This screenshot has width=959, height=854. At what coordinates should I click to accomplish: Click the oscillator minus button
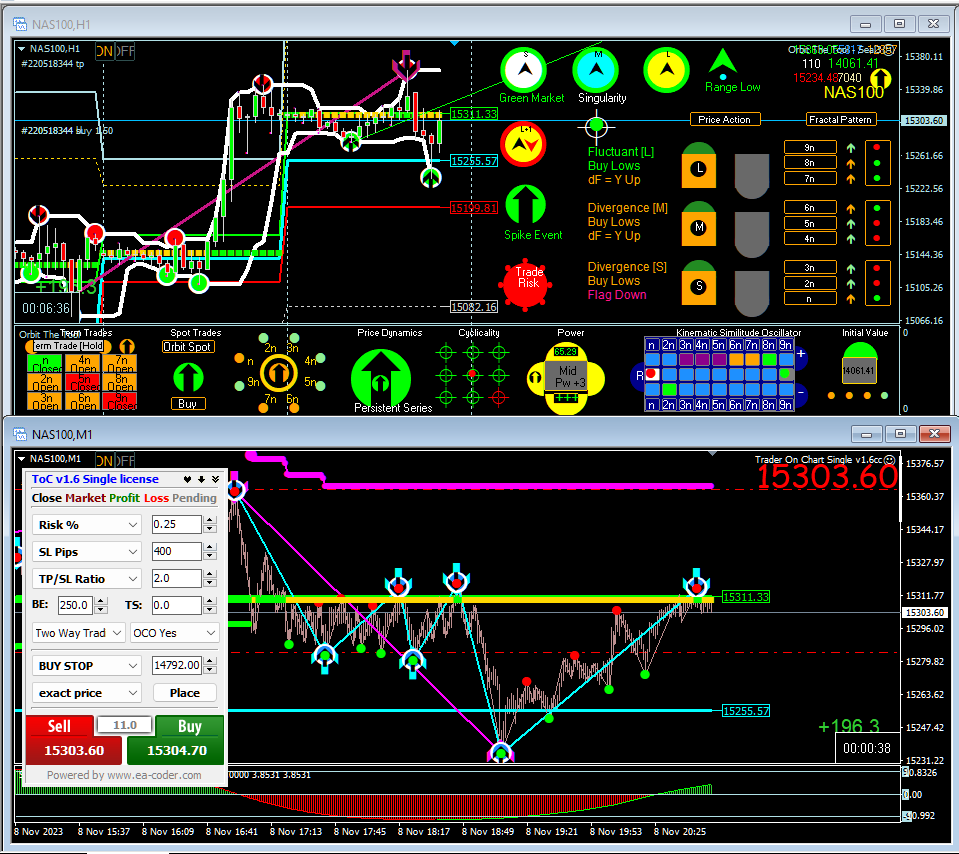(801, 392)
